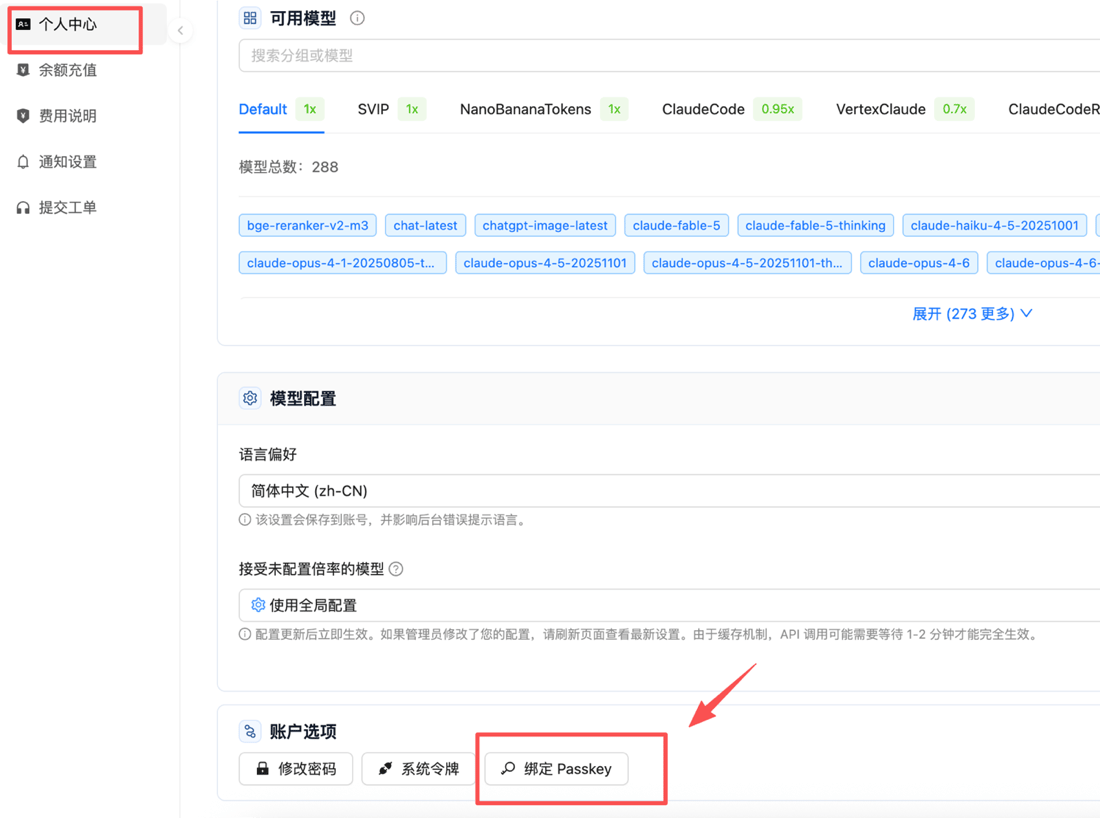This screenshot has width=1100, height=818.
Task: Click the claude-fable-5 model tag
Action: [676, 225]
